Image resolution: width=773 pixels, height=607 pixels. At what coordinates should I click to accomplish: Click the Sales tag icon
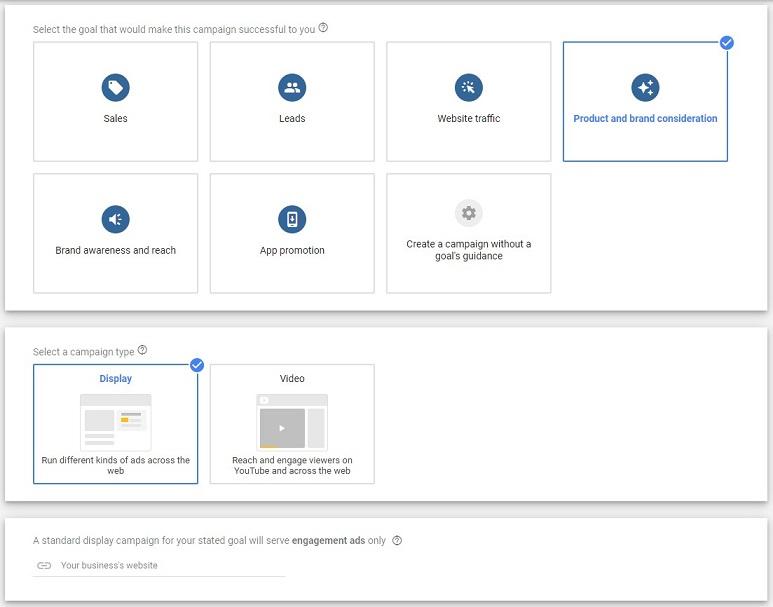(x=115, y=87)
